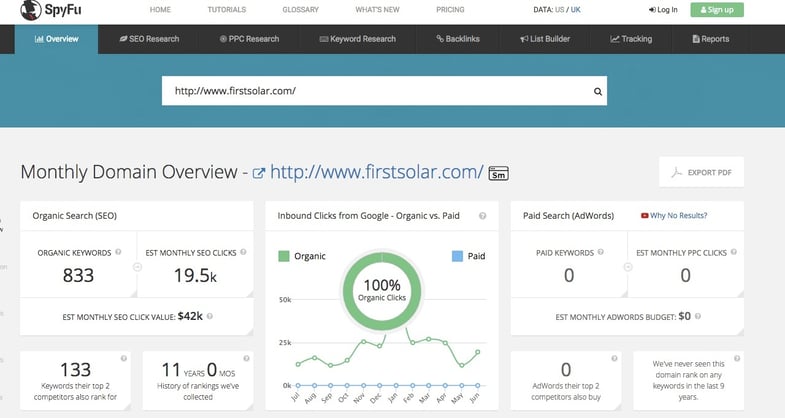785x418 pixels.
Task: Click help icon next to Organic Search (SEO)
Action: pyautogui.click(x=243, y=215)
